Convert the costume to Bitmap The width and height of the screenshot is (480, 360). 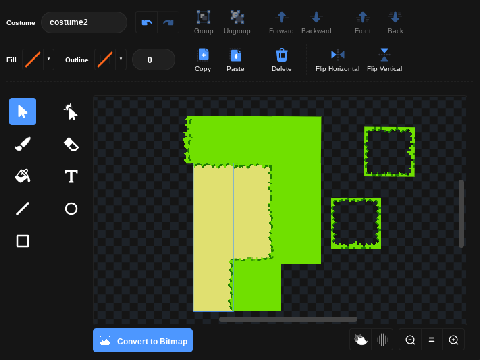pos(143,340)
